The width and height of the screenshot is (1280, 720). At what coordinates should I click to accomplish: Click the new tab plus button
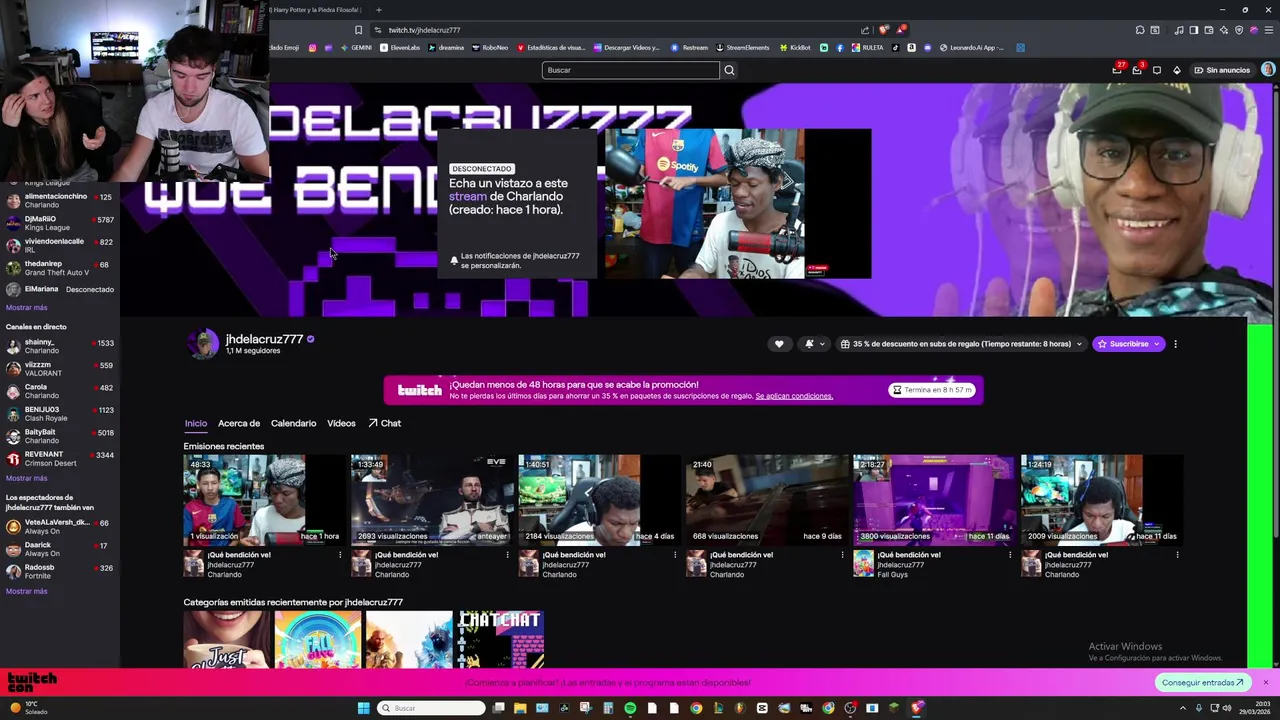378,10
